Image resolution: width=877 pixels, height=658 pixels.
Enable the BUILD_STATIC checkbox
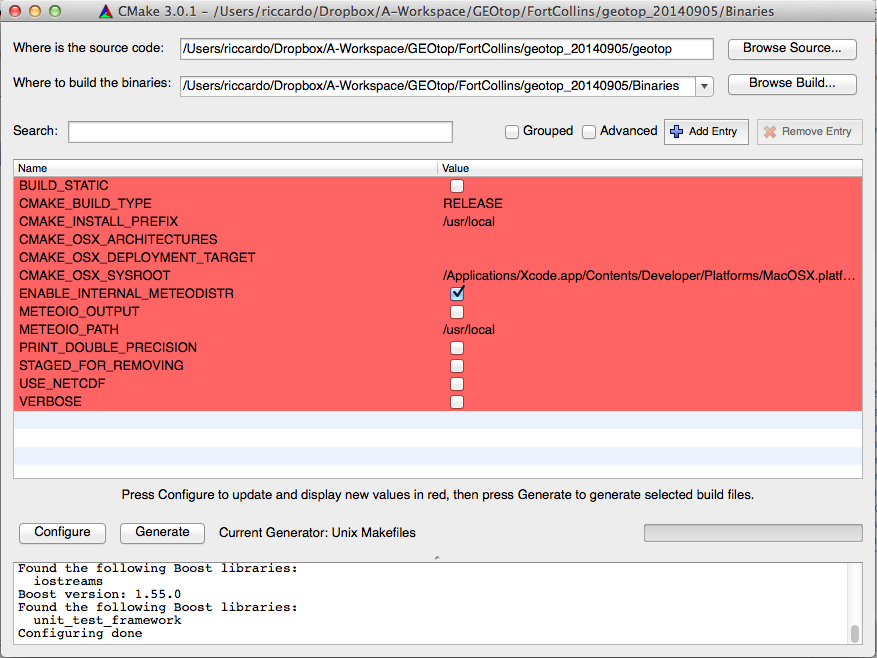click(457, 186)
